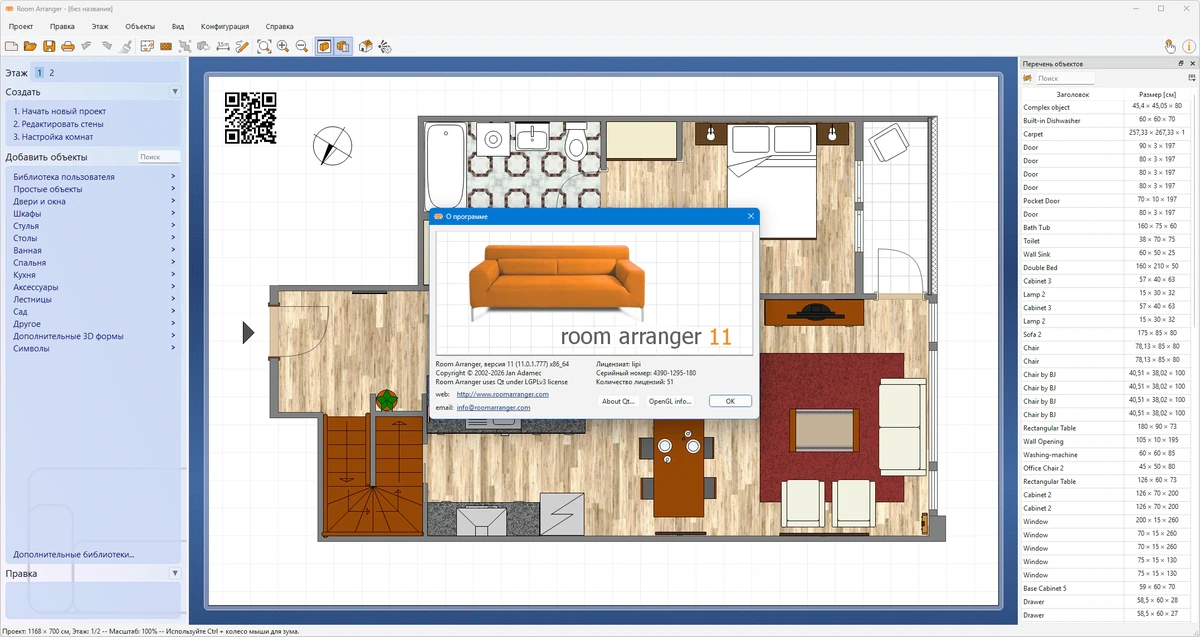Expand the Стулья category
Viewport: 1200px width, 637px height.
pyautogui.click(x=94, y=226)
